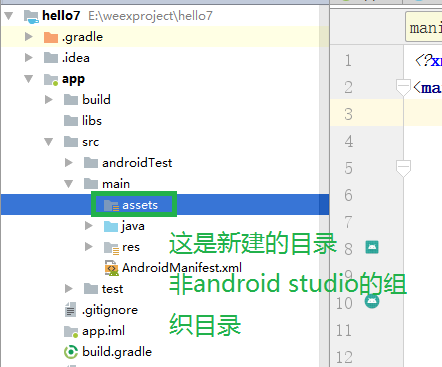The width and height of the screenshot is (442, 367).
Task: Click the blue java source folder icon
Action: click(111, 226)
